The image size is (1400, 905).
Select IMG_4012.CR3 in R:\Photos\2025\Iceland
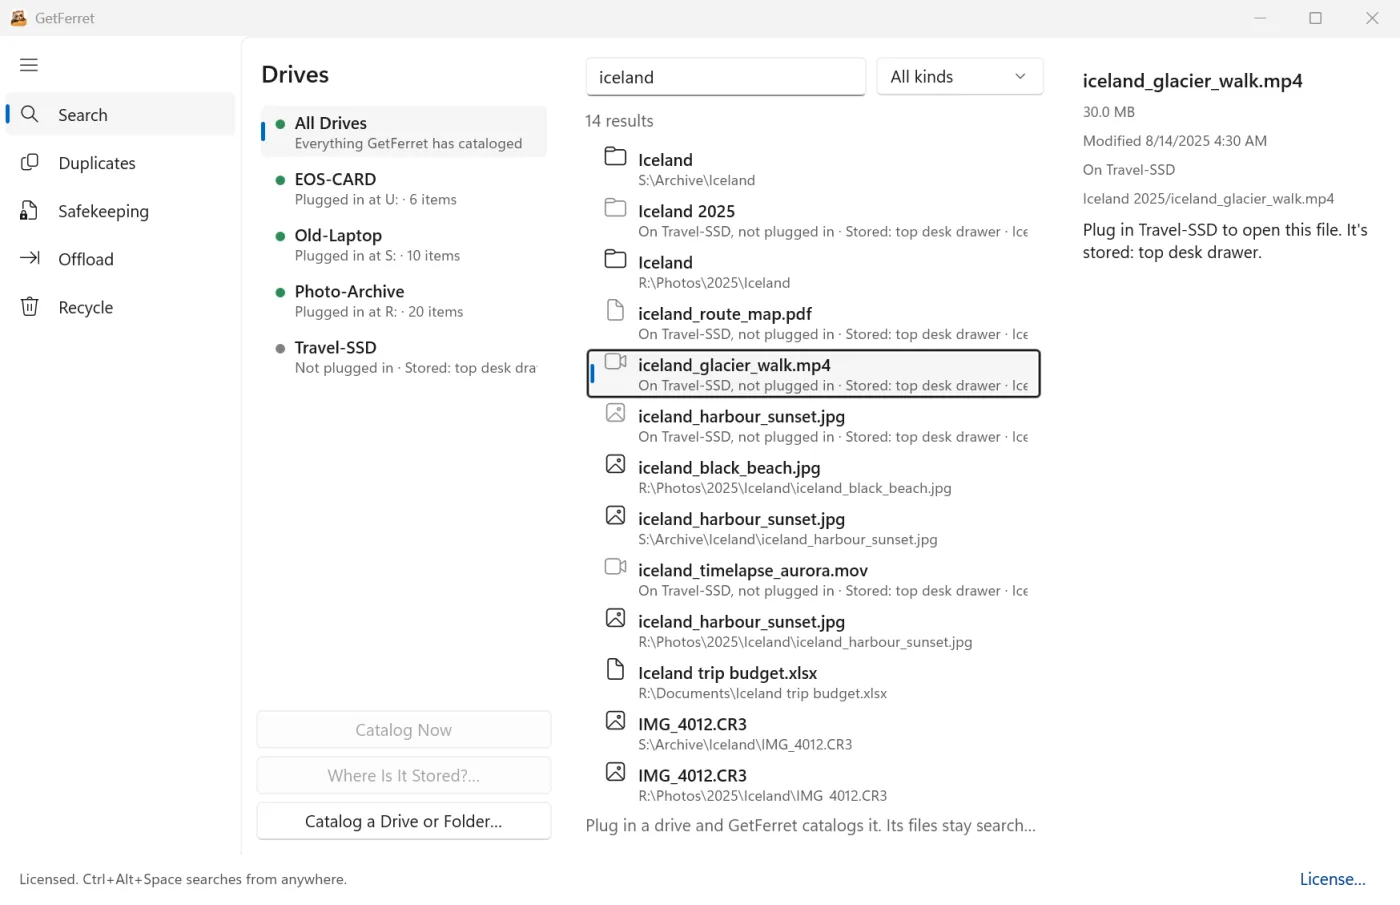click(814, 785)
